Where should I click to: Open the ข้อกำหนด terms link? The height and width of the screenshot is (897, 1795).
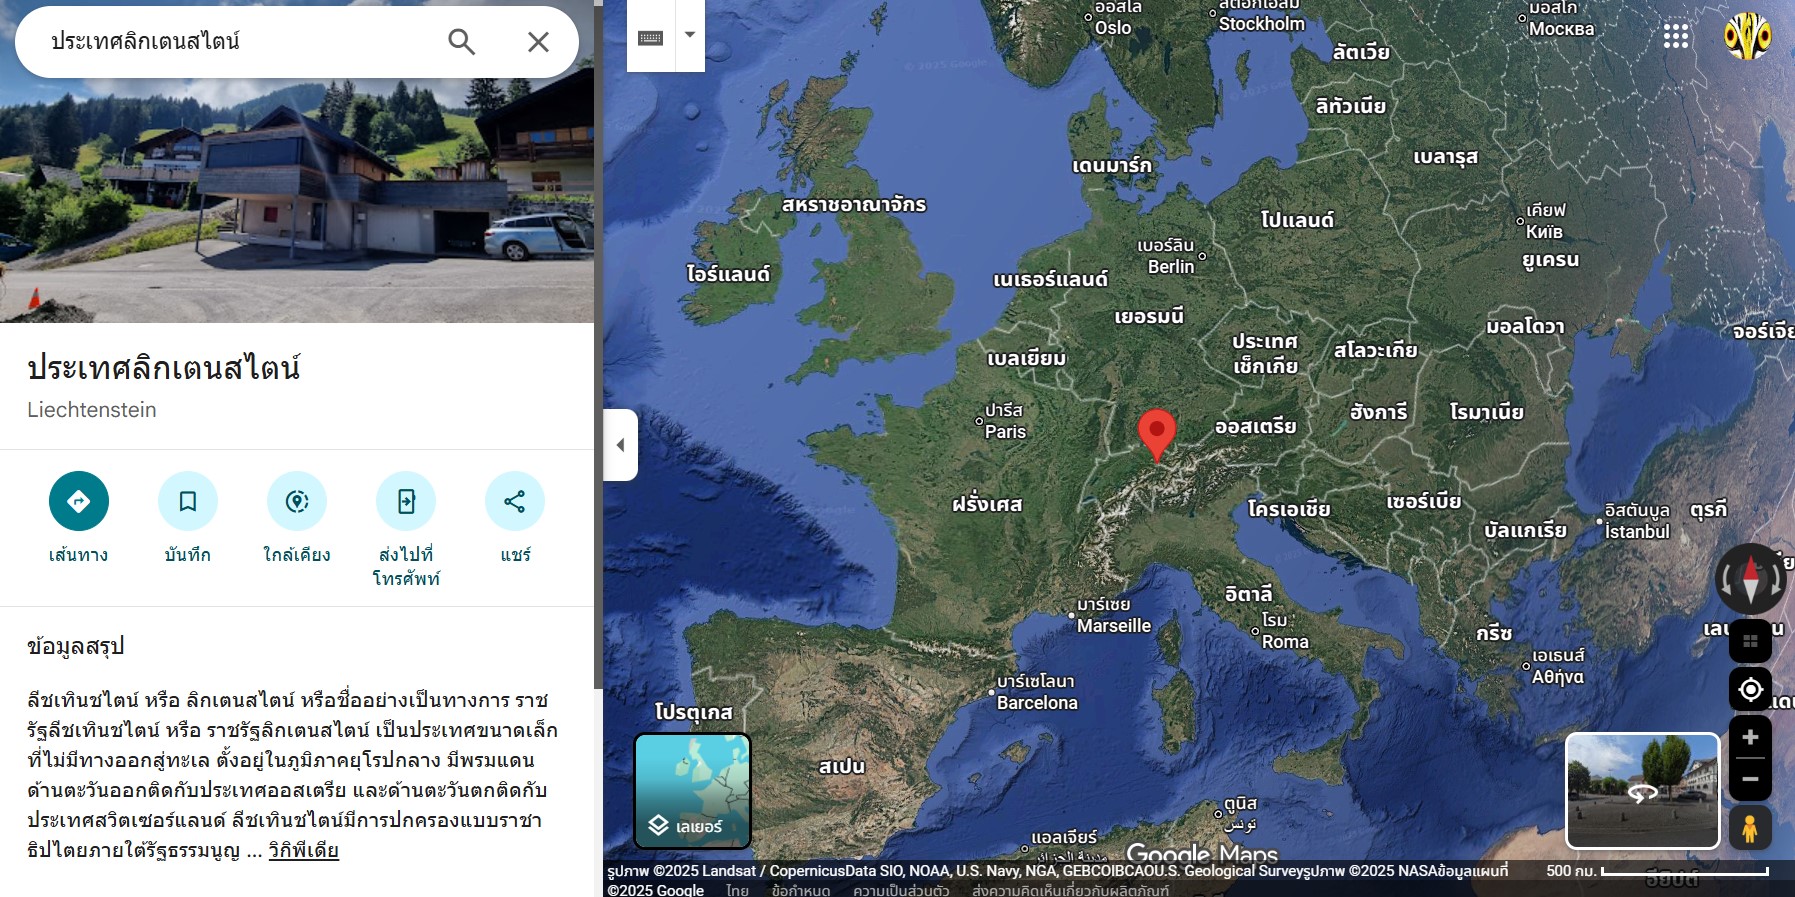(801, 890)
